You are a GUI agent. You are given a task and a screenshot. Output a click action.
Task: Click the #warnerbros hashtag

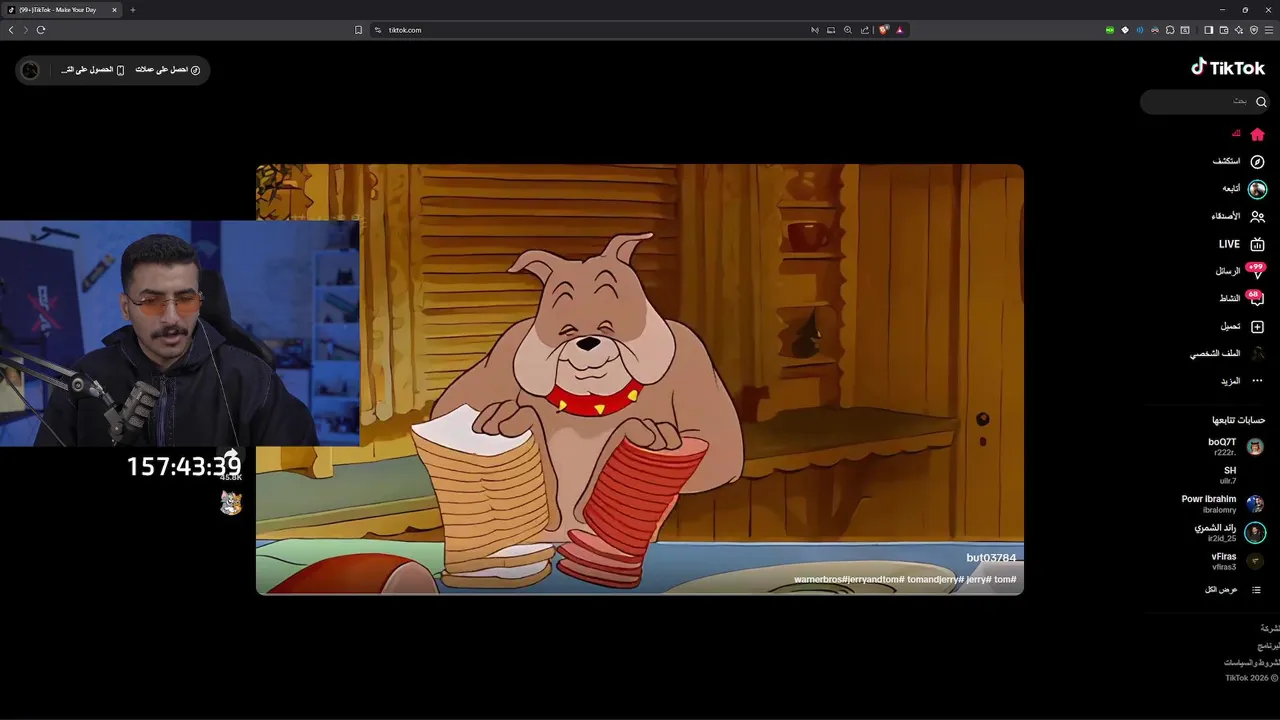point(820,580)
